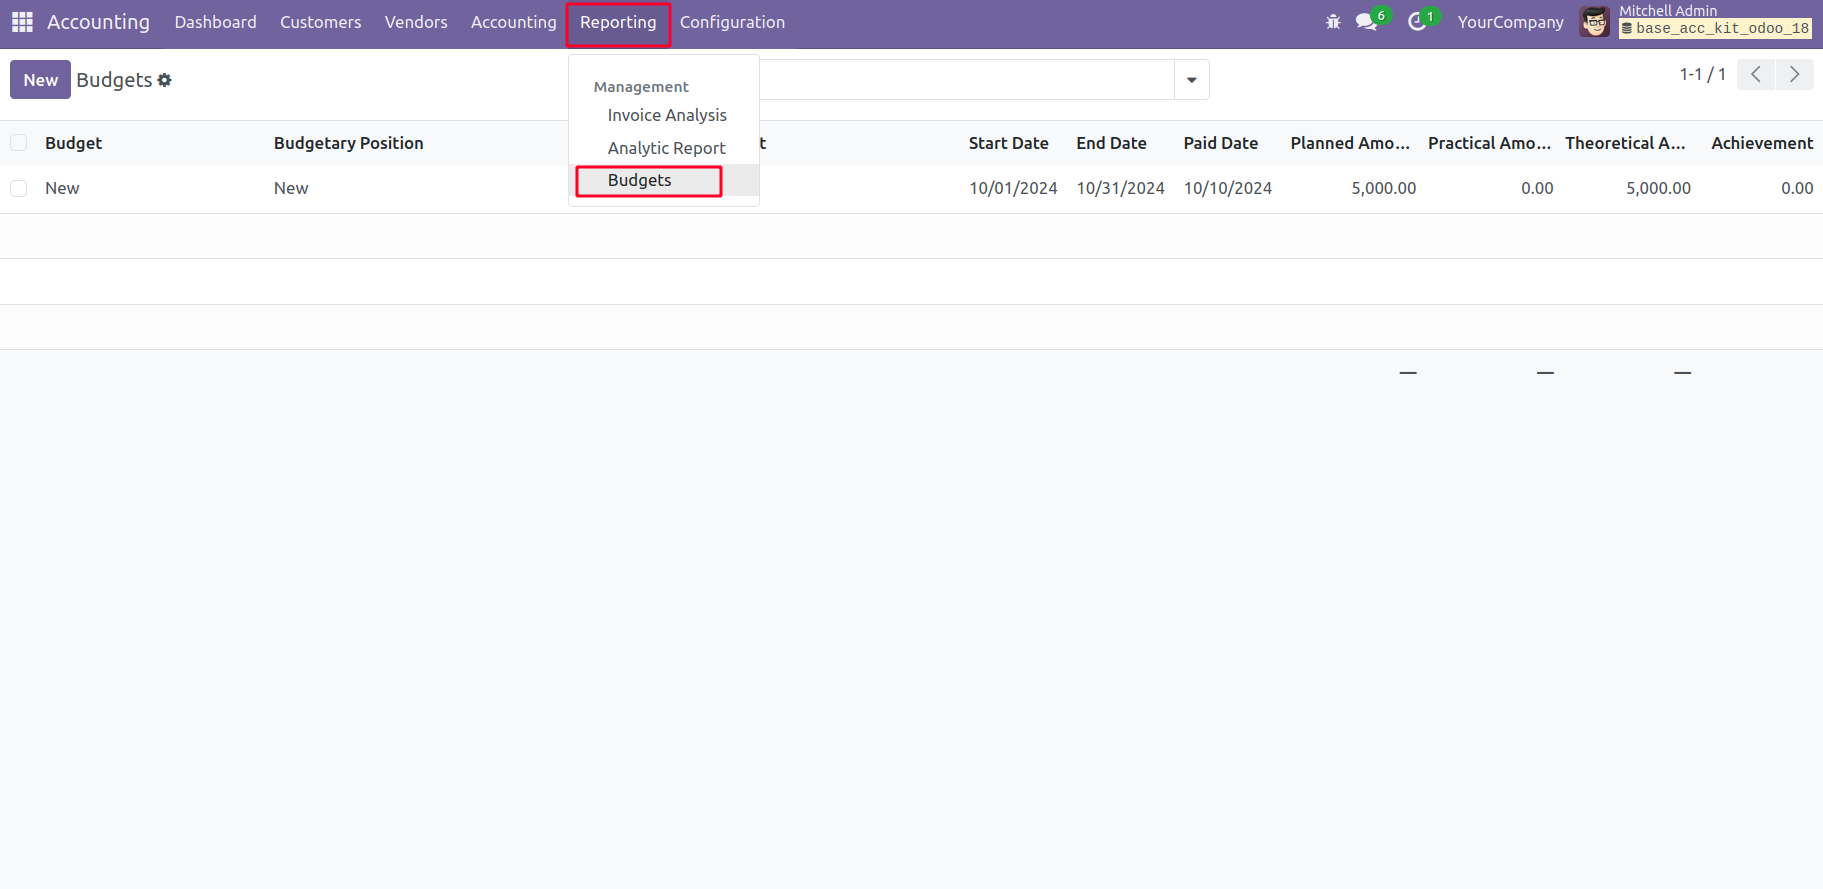Open the YourCompany company switcher
The height and width of the screenshot is (889, 1823).
[x=1510, y=22]
